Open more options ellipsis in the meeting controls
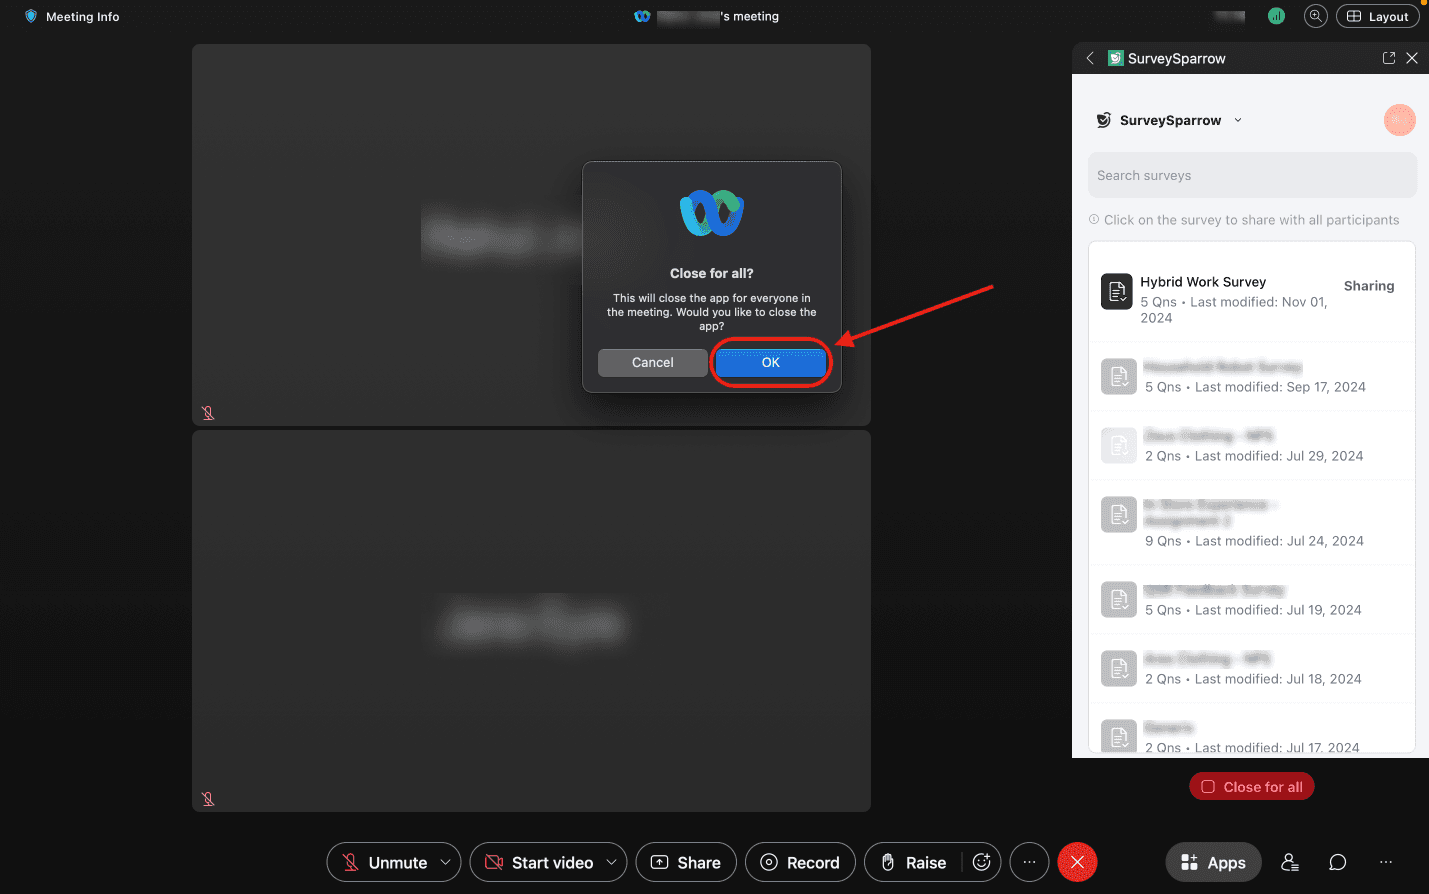Viewport: 1429px width, 894px height. [x=1029, y=862]
